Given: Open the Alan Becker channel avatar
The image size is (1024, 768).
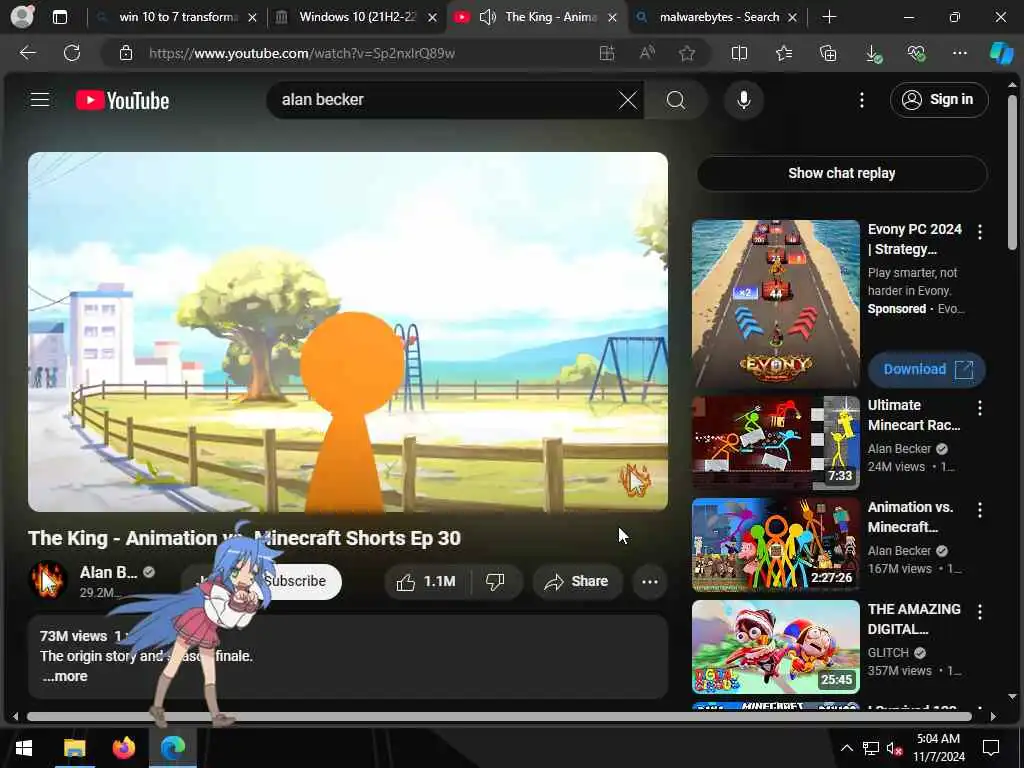Looking at the screenshot, I should (x=48, y=580).
